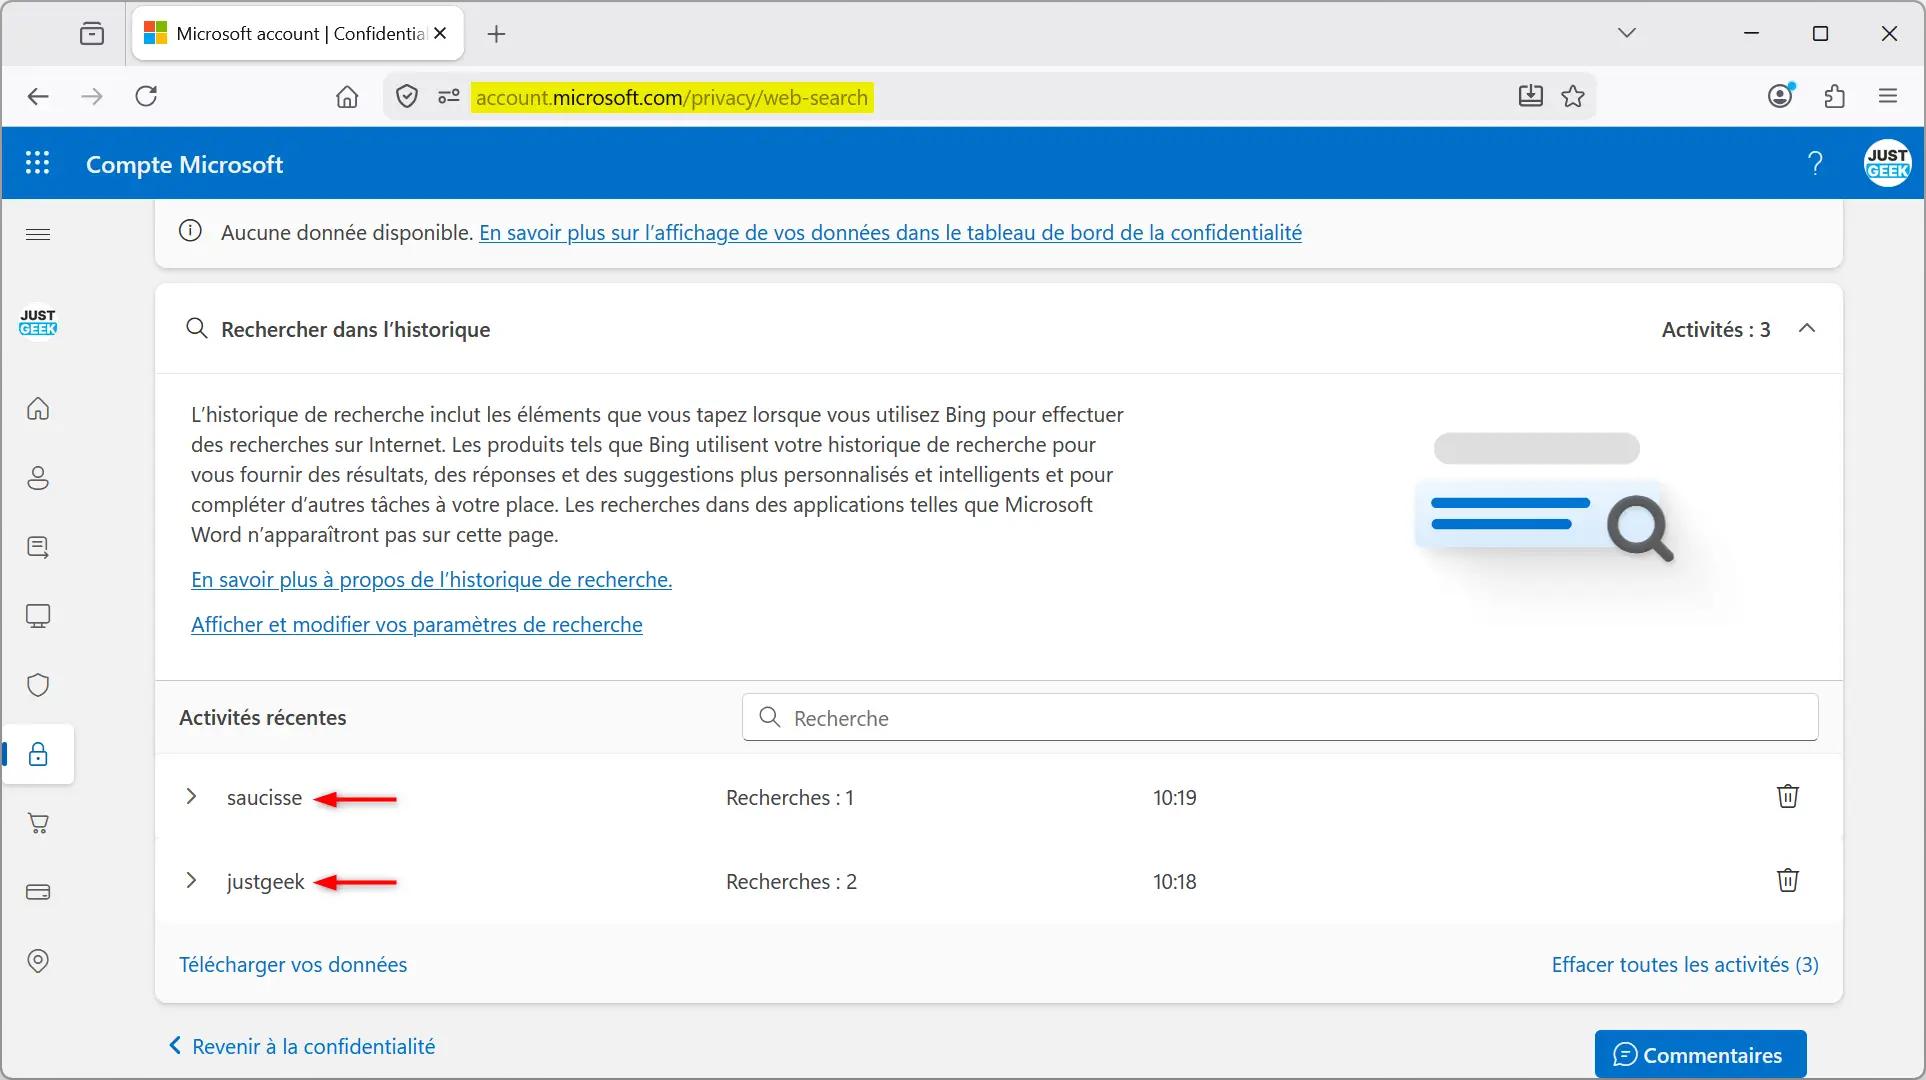Click the help question mark icon
The height and width of the screenshot is (1080, 1926).
[1815, 163]
